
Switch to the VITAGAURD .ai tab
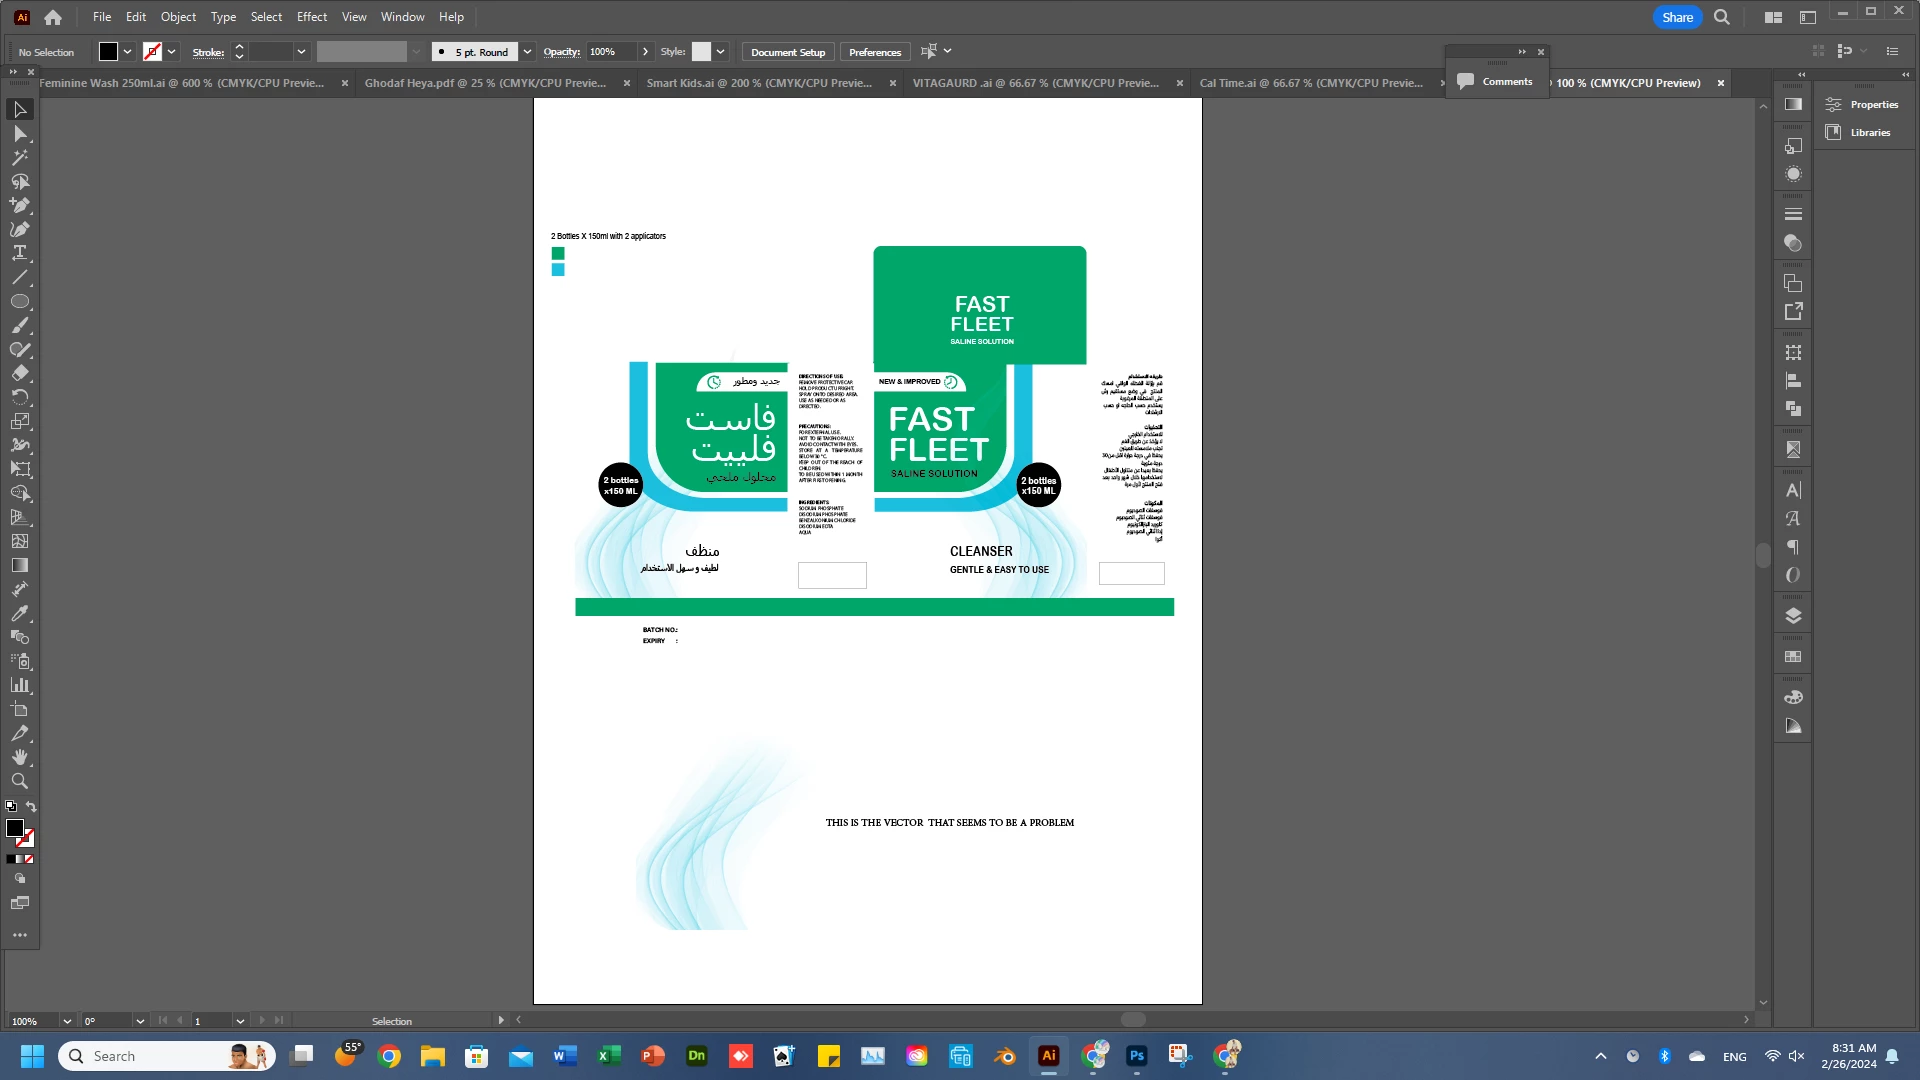pyautogui.click(x=1035, y=83)
